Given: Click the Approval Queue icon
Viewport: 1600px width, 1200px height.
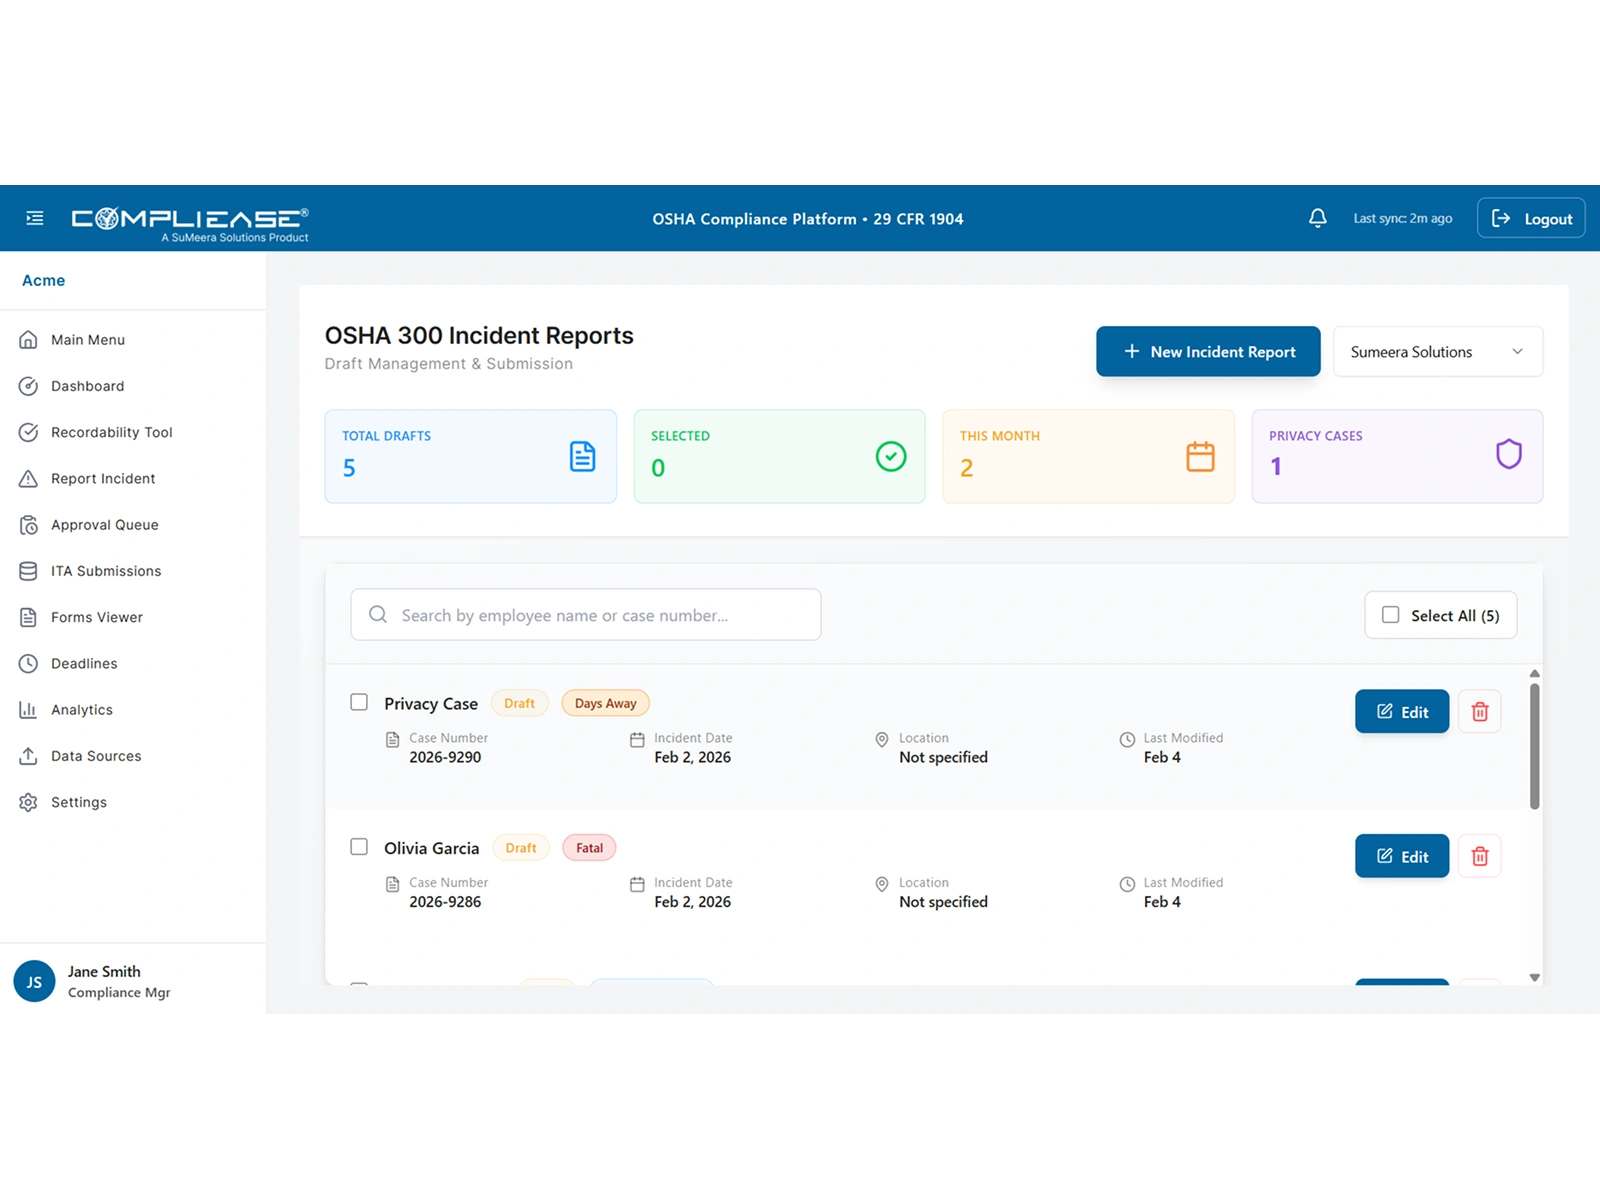Looking at the screenshot, I should (x=30, y=524).
